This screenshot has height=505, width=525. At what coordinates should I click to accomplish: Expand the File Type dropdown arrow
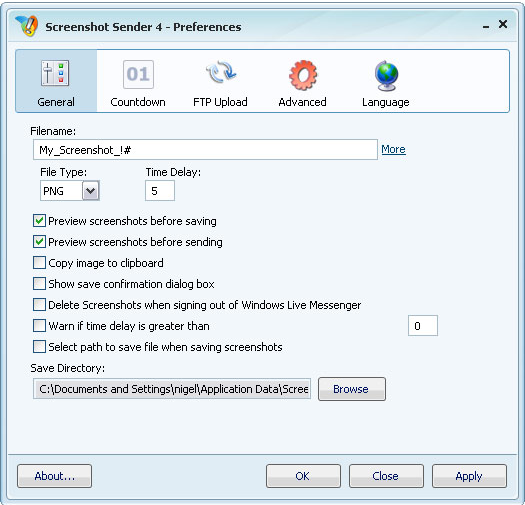[91, 191]
